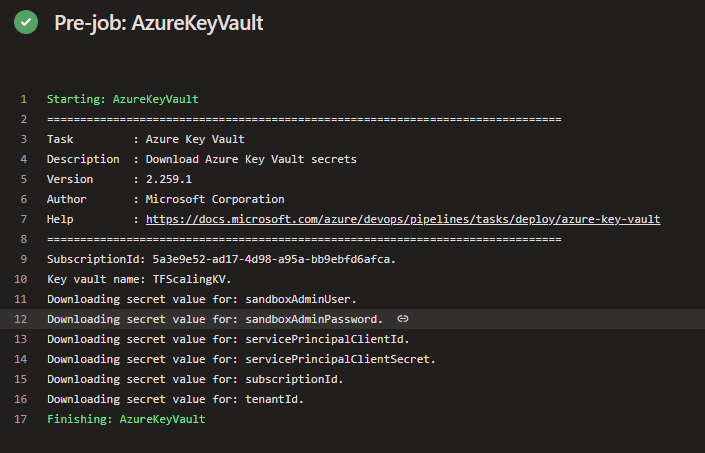
Task: Select the servicePrincipalClientId log line
Action: point(228,339)
